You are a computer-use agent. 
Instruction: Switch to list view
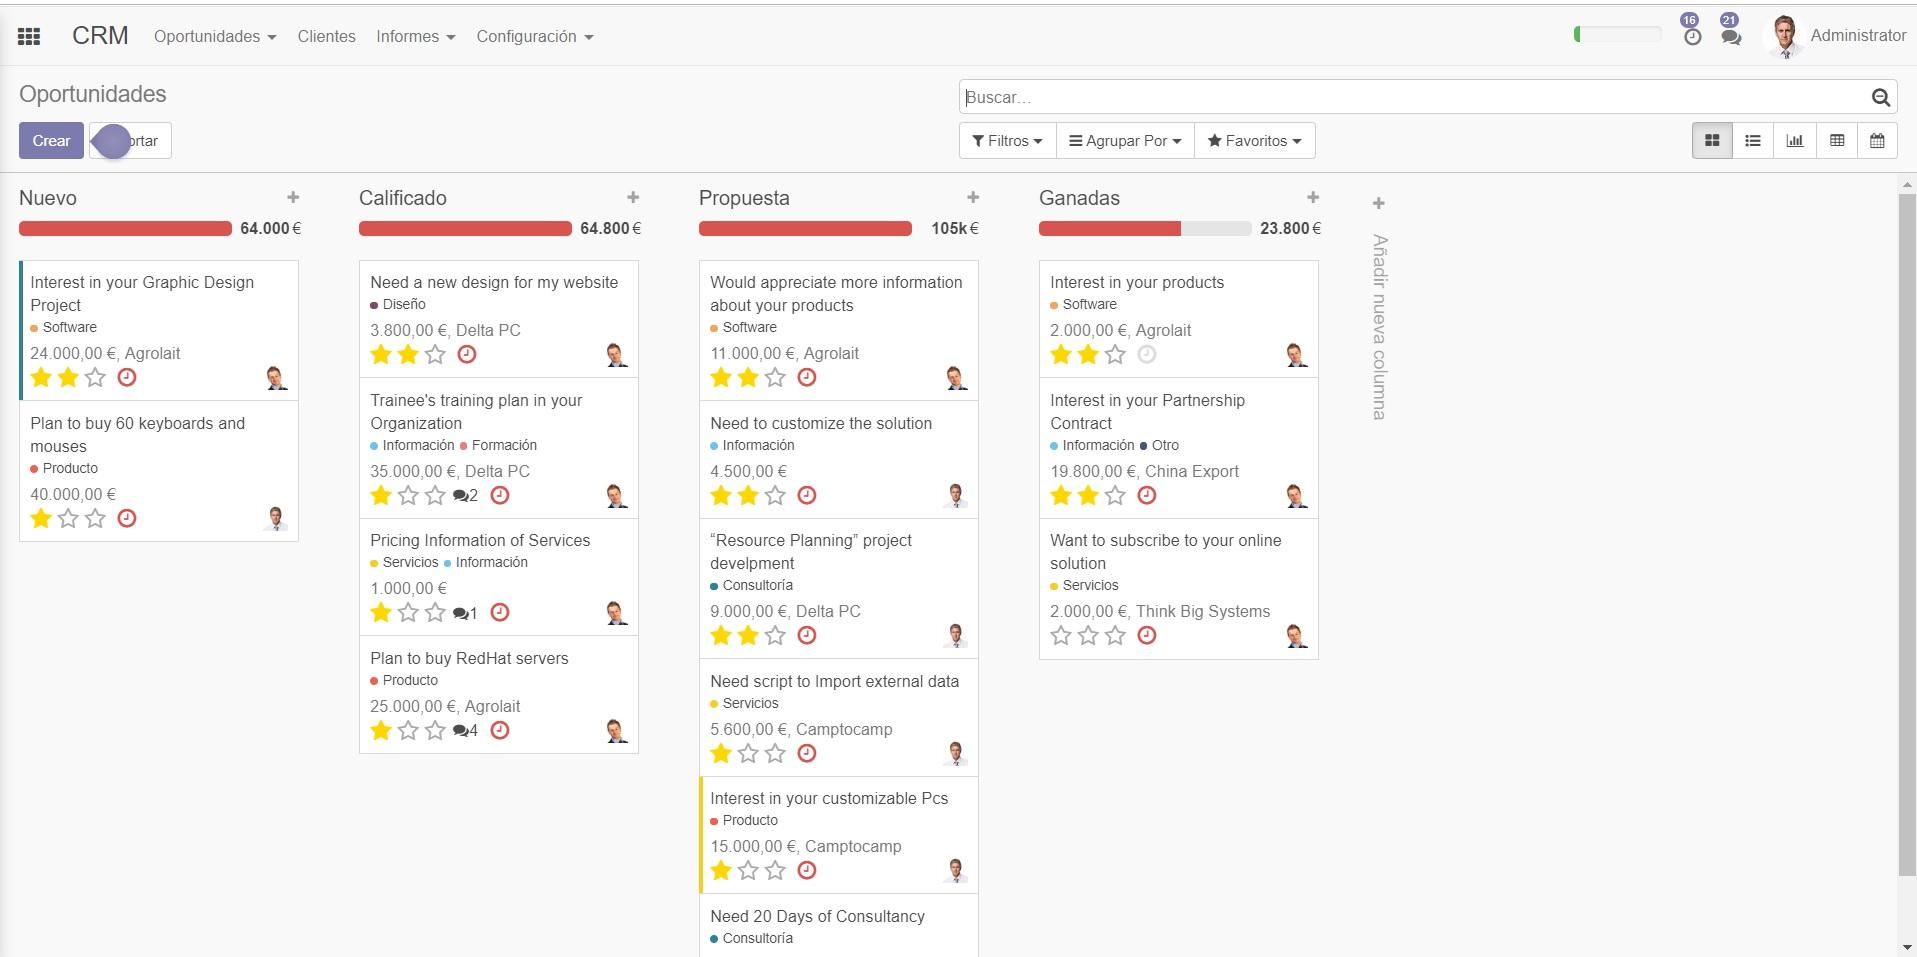pyautogui.click(x=1752, y=140)
